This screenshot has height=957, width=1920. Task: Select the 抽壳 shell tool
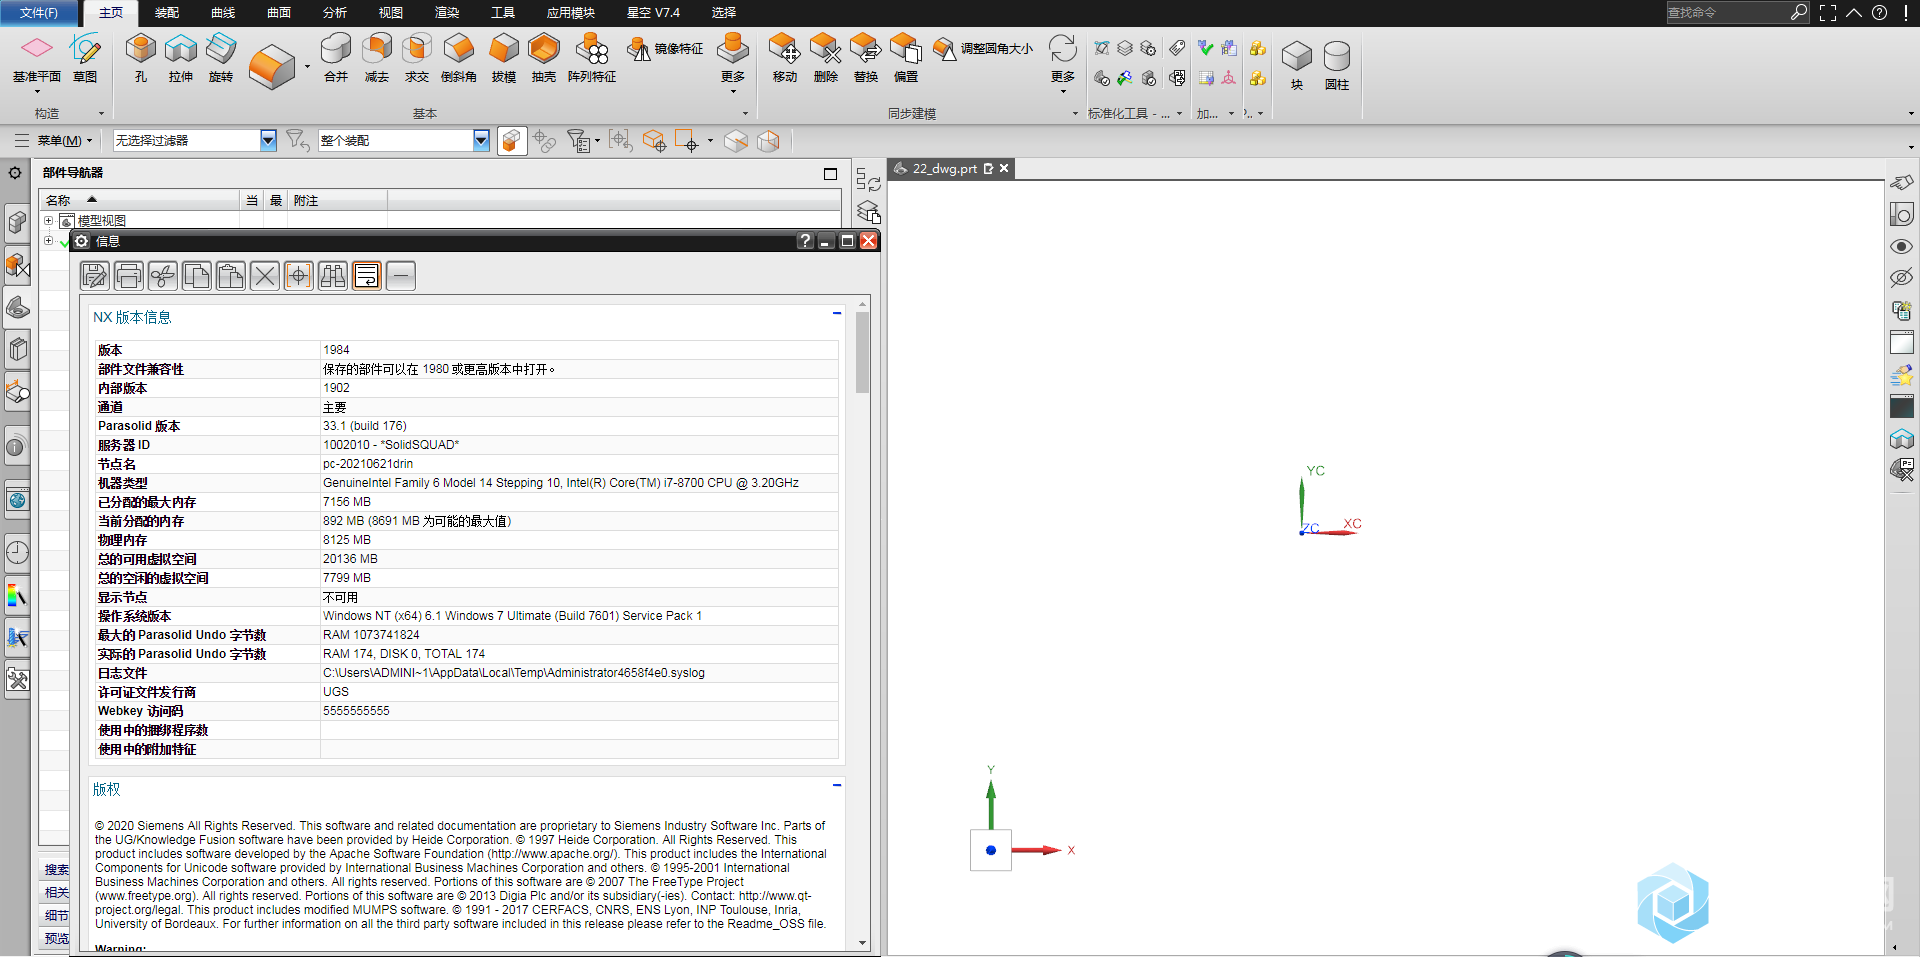[x=544, y=58]
